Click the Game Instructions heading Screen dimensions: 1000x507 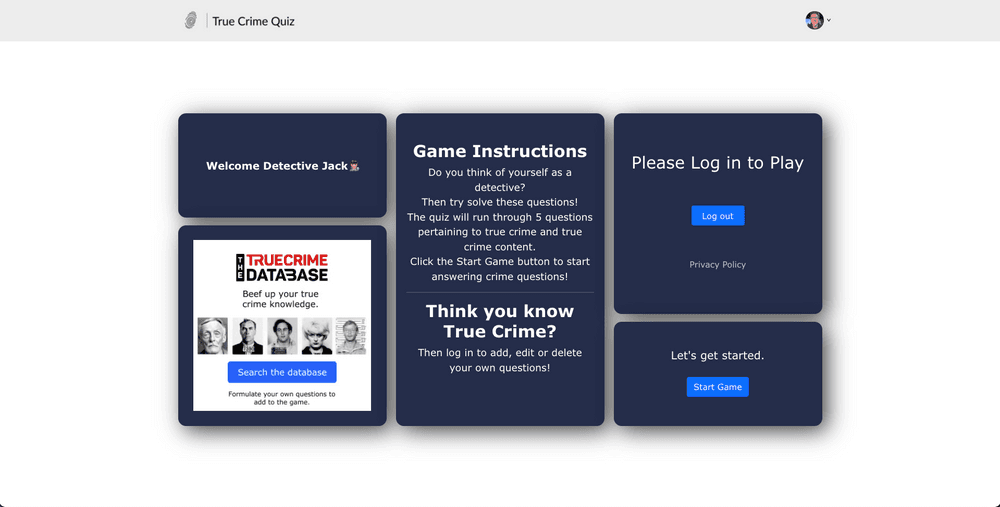(x=500, y=152)
